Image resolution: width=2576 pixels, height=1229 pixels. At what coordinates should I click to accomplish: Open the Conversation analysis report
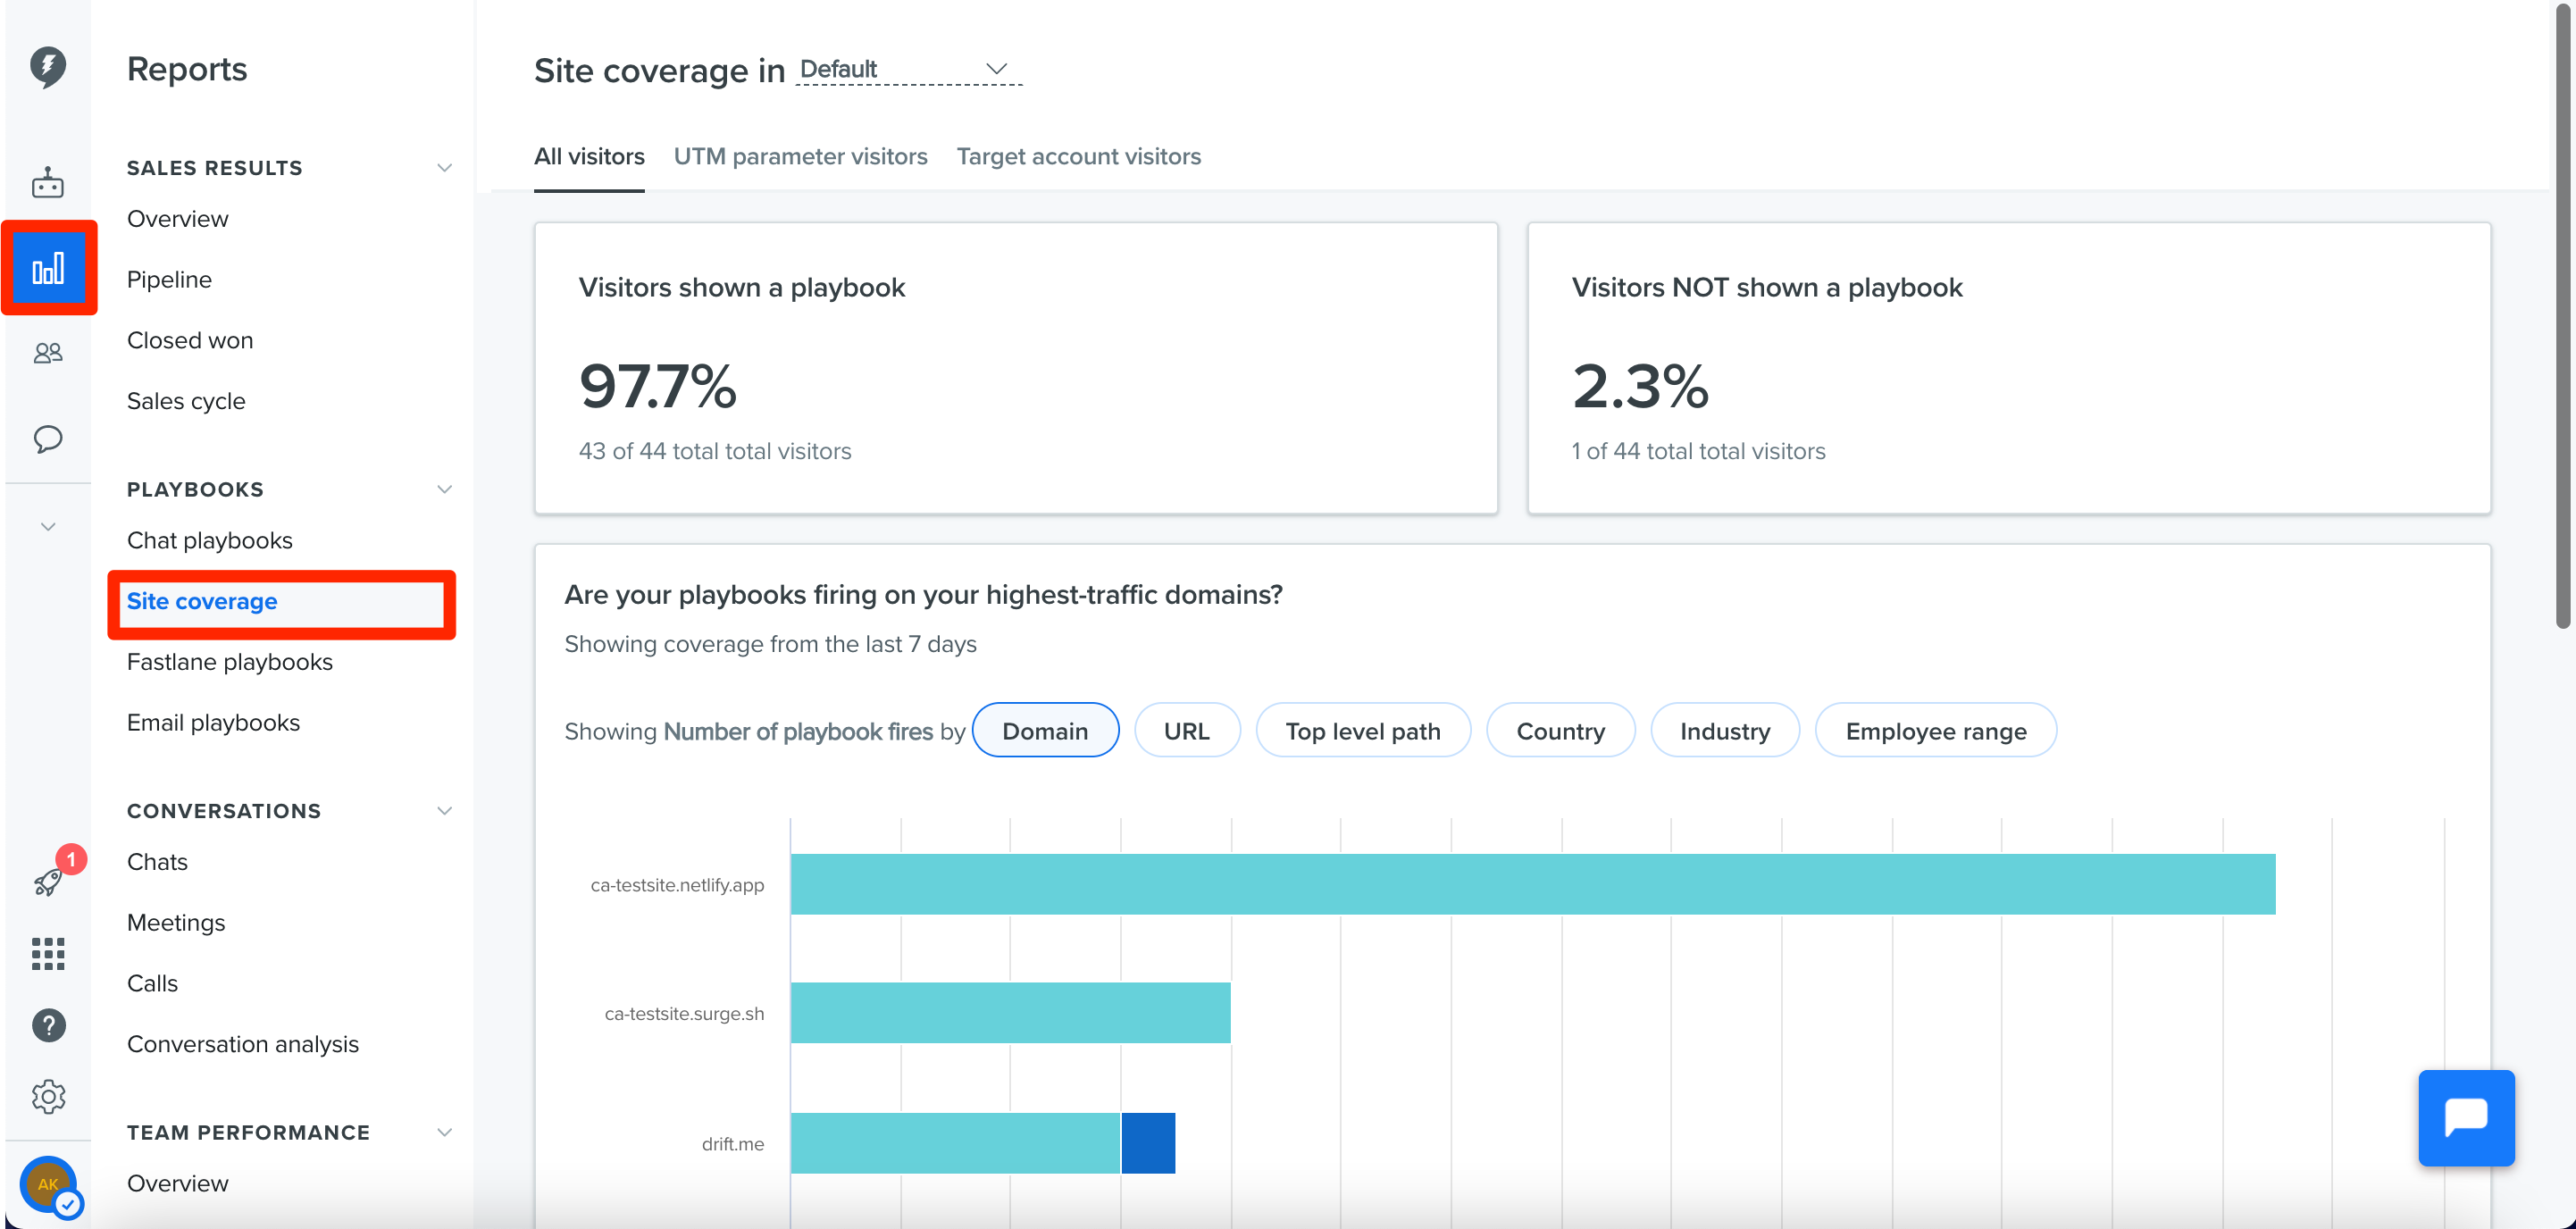242,1044
